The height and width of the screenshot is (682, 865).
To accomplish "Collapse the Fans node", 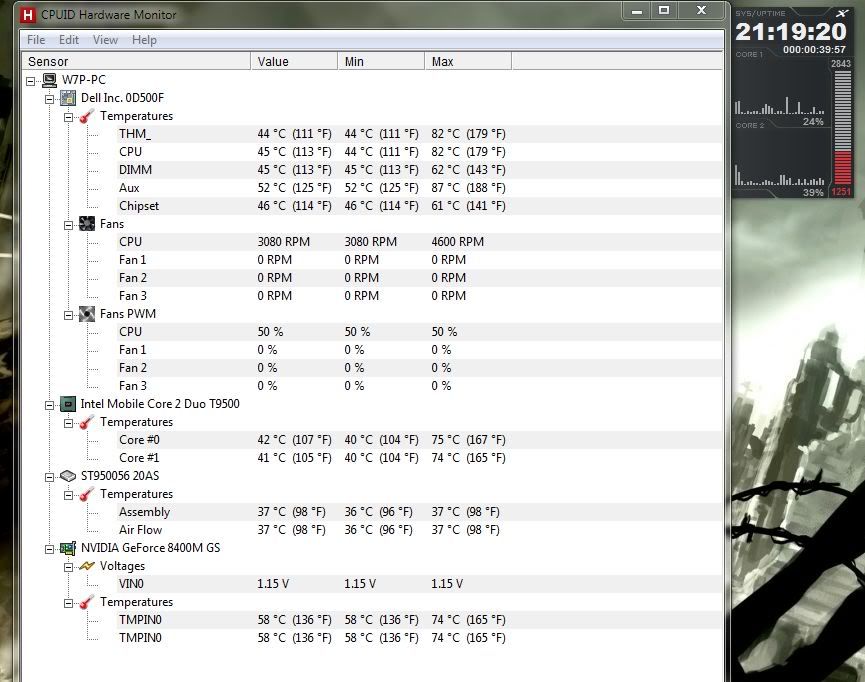I will [68, 225].
